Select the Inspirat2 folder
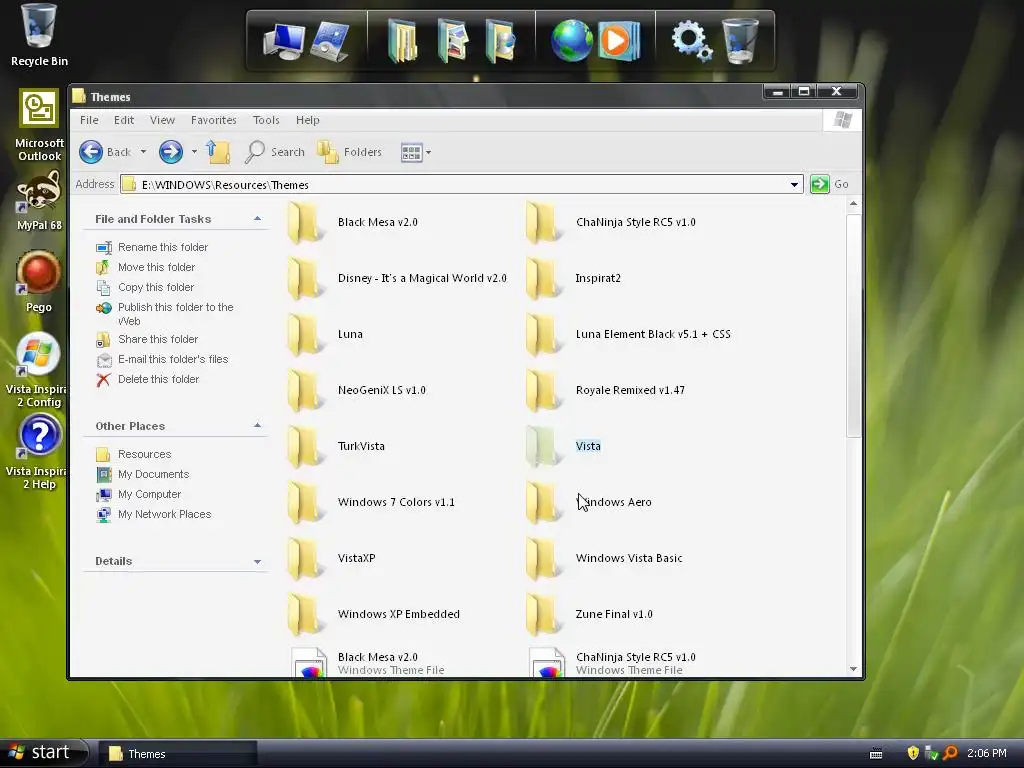Image resolution: width=1024 pixels, height=768 pixels. (x=573, y=278)
